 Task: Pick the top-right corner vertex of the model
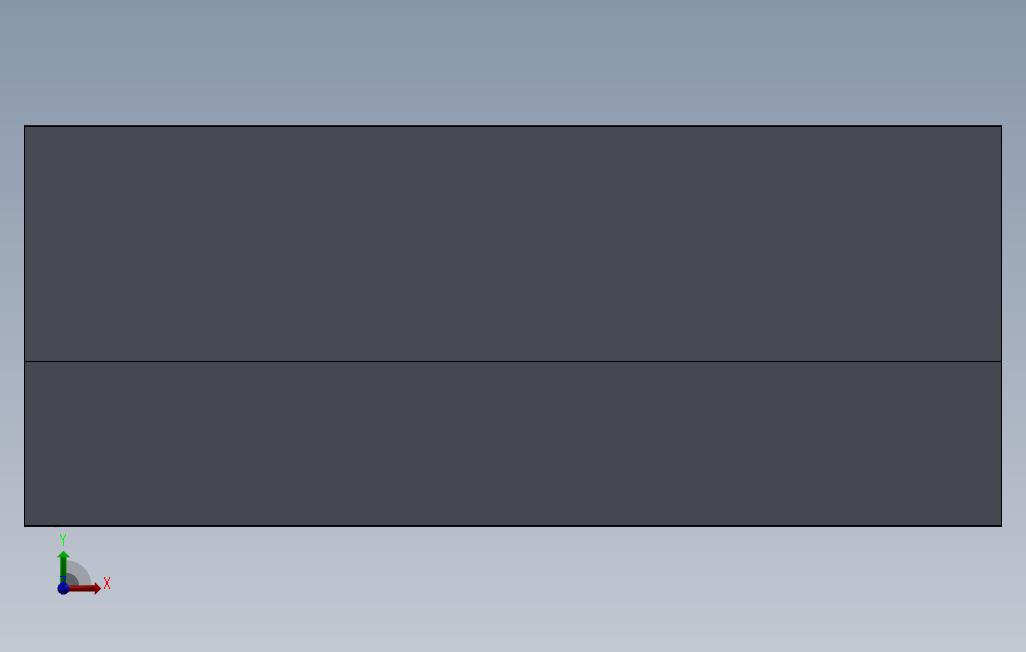coord(1001,126)
